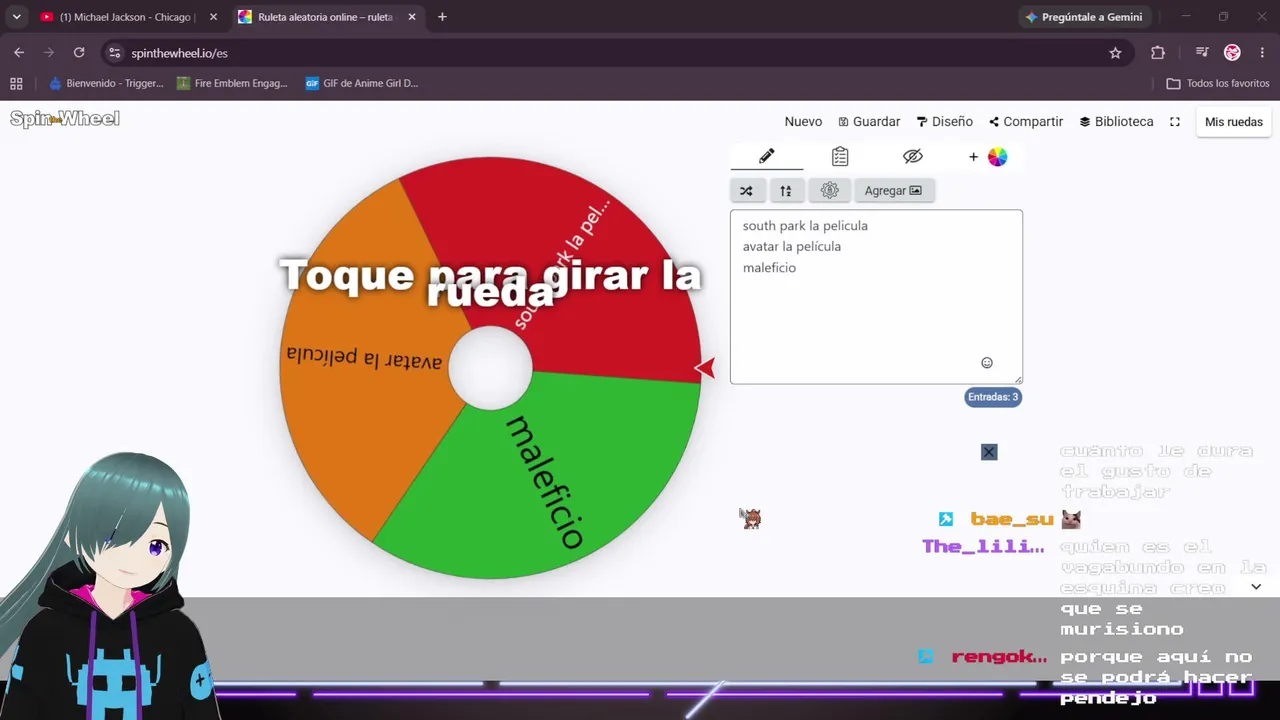Open a new browser tab
The height and width of the screenshot is (720, 1280).
coord(442,17)
